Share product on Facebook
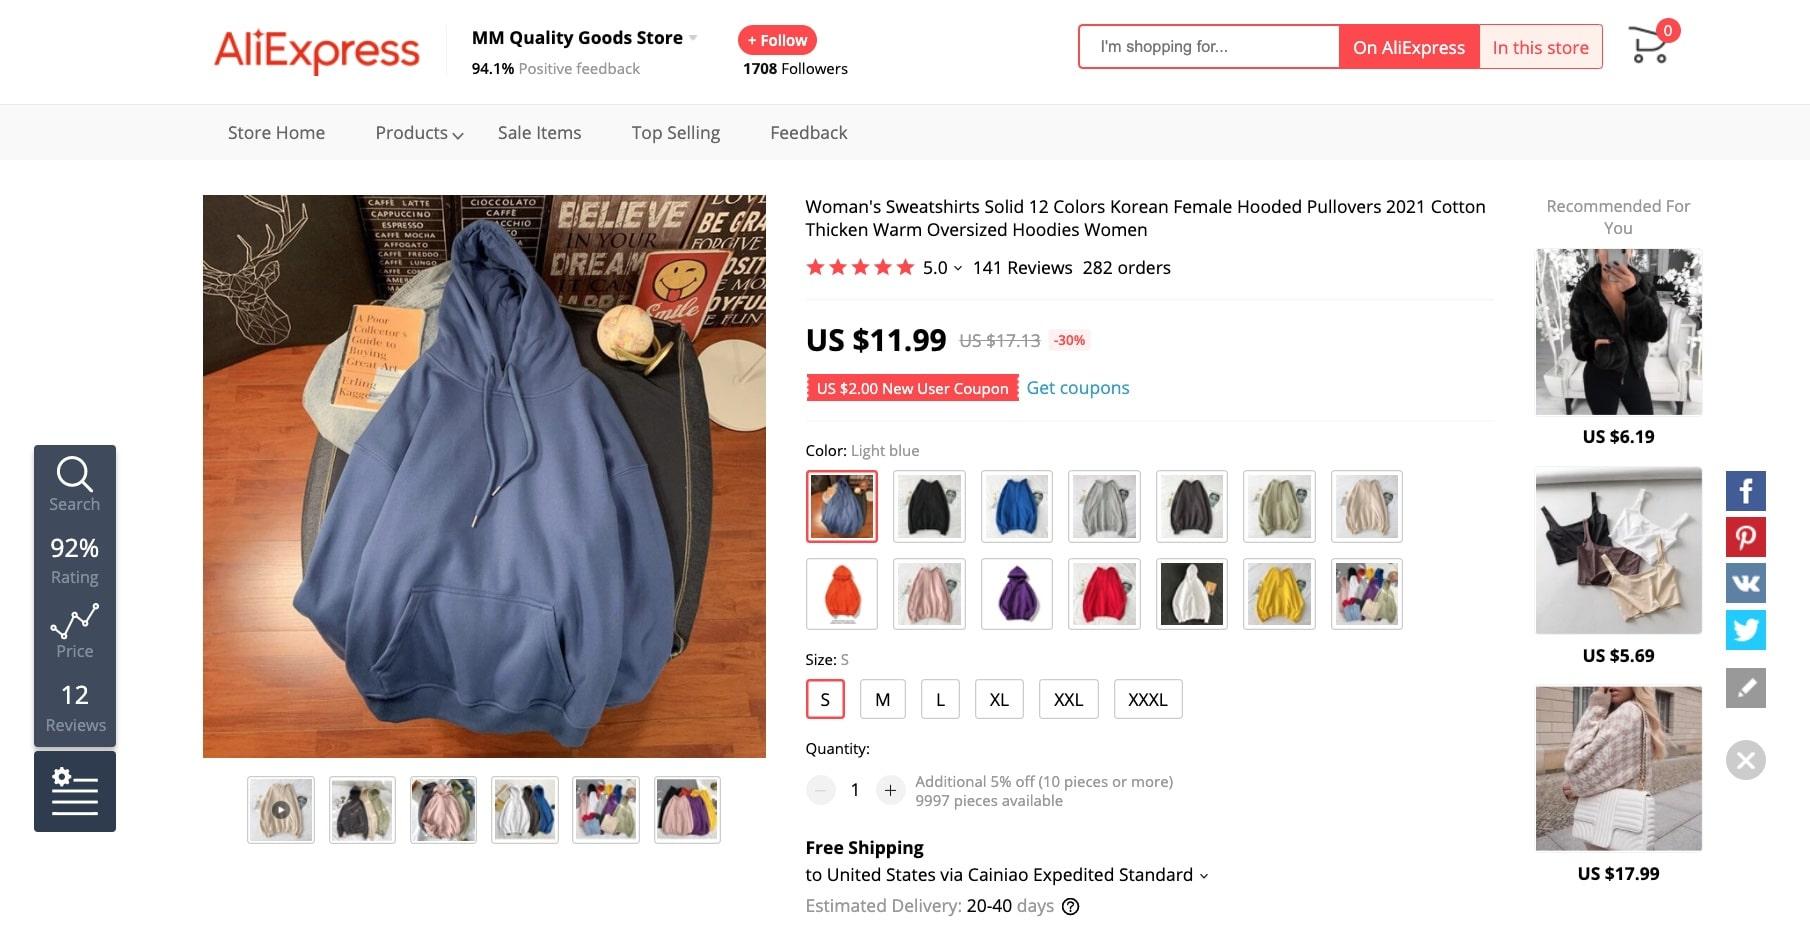The image size is (1810, 926). pyautogui.click(x=1745, y=491)
